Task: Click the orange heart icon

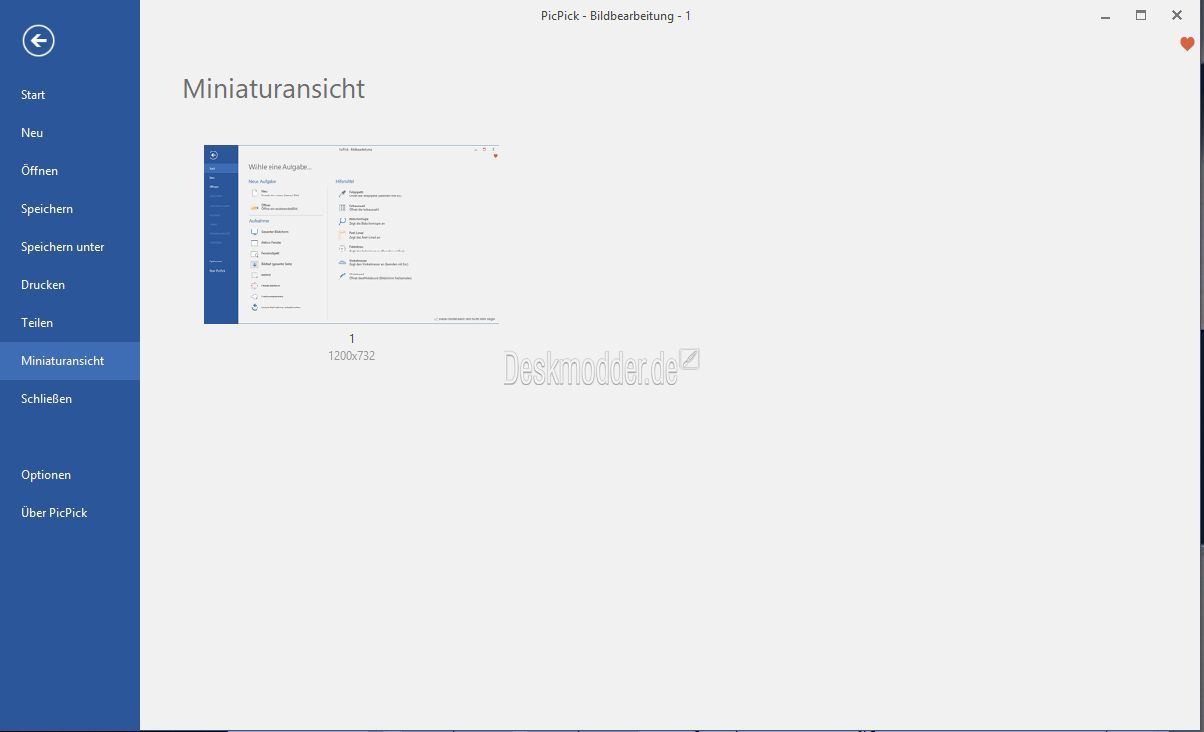Action: (1187, 44)
